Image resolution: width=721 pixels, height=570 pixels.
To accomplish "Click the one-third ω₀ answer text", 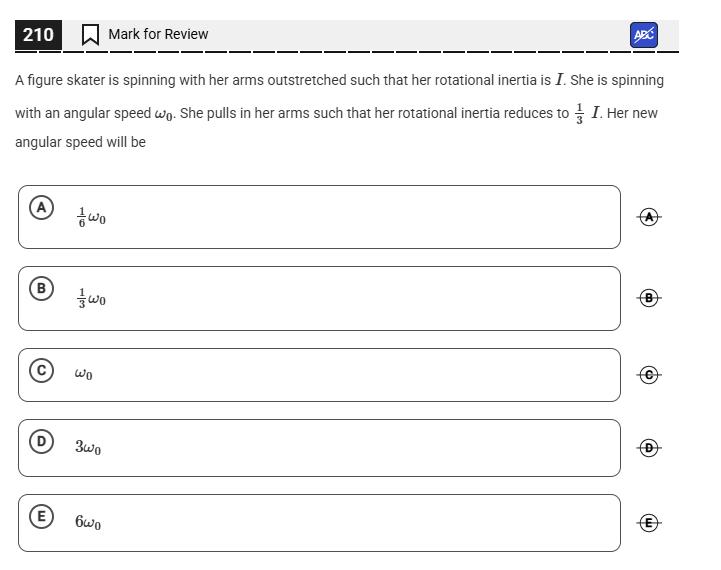I will tap(90, 297).
